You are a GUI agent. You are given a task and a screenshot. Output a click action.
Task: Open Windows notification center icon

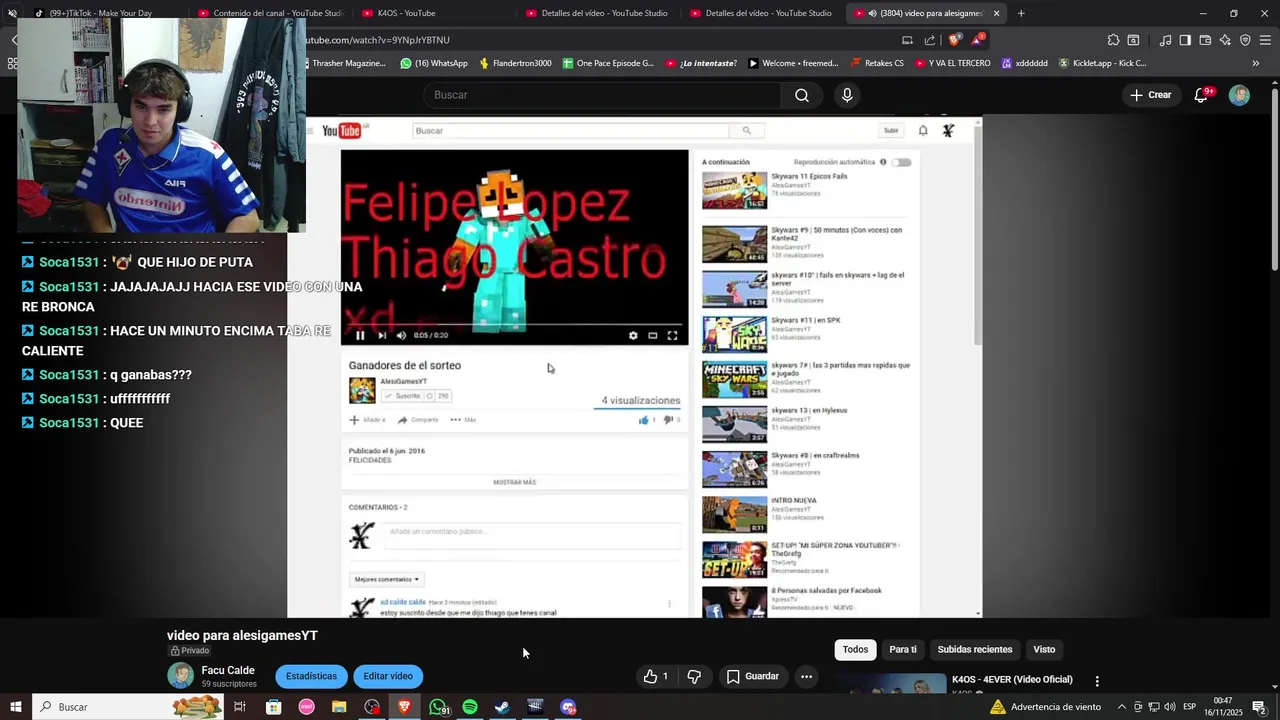point(1259,707)
